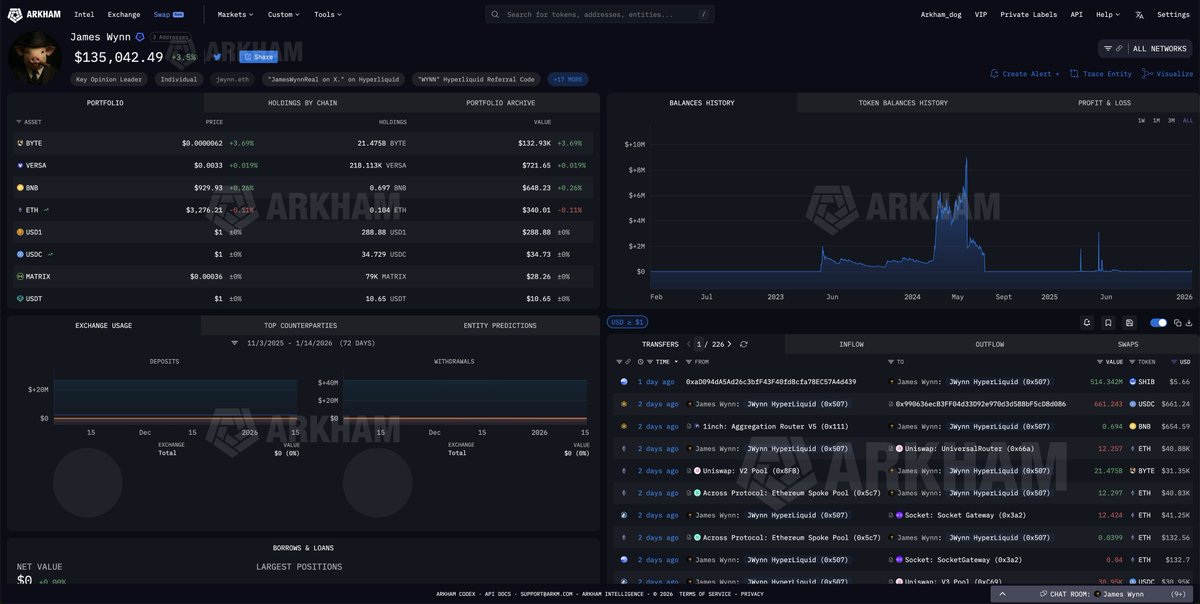Switch to Entity Predictions tab
The width and height of the screenshot is (1200, 604).
[500, 325]
